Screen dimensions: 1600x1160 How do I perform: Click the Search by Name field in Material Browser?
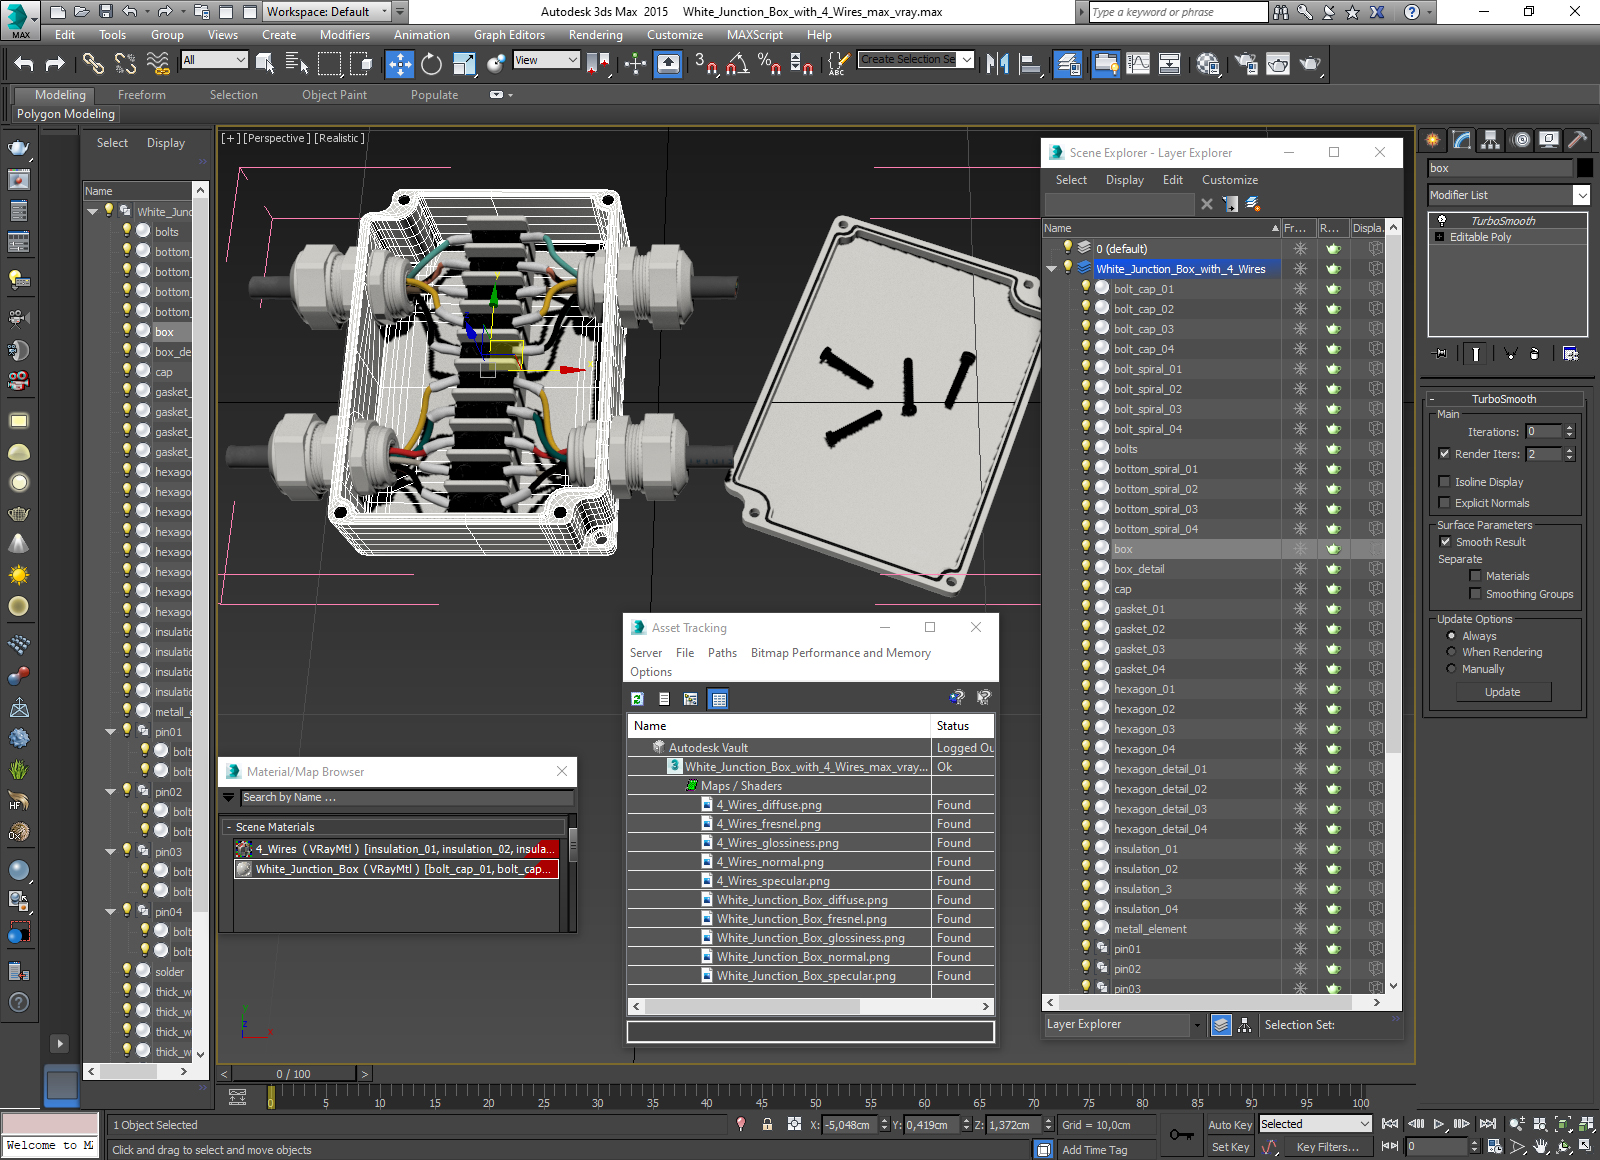(406, 798)
